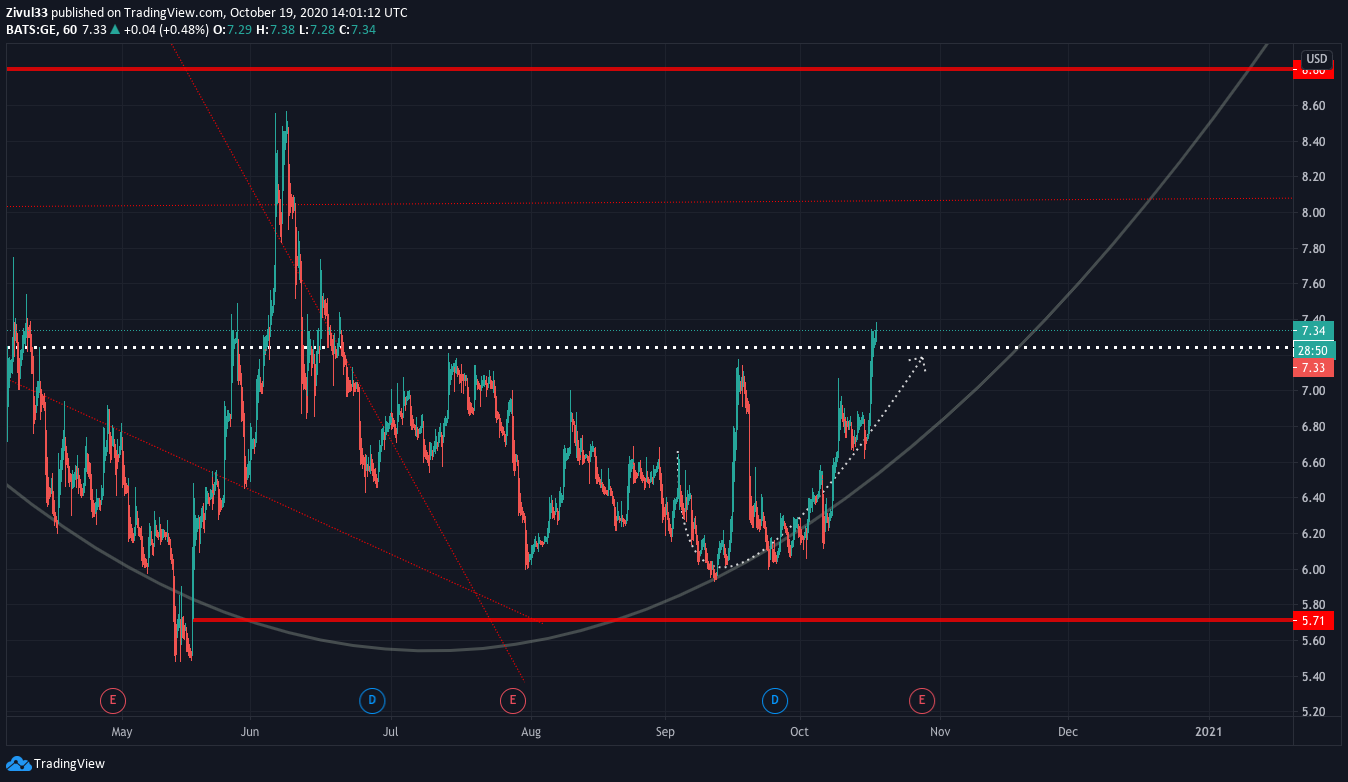Click the +0.04 (+0.48%) change value
This screenshot has height=782, width=1348.
(166, 30)
